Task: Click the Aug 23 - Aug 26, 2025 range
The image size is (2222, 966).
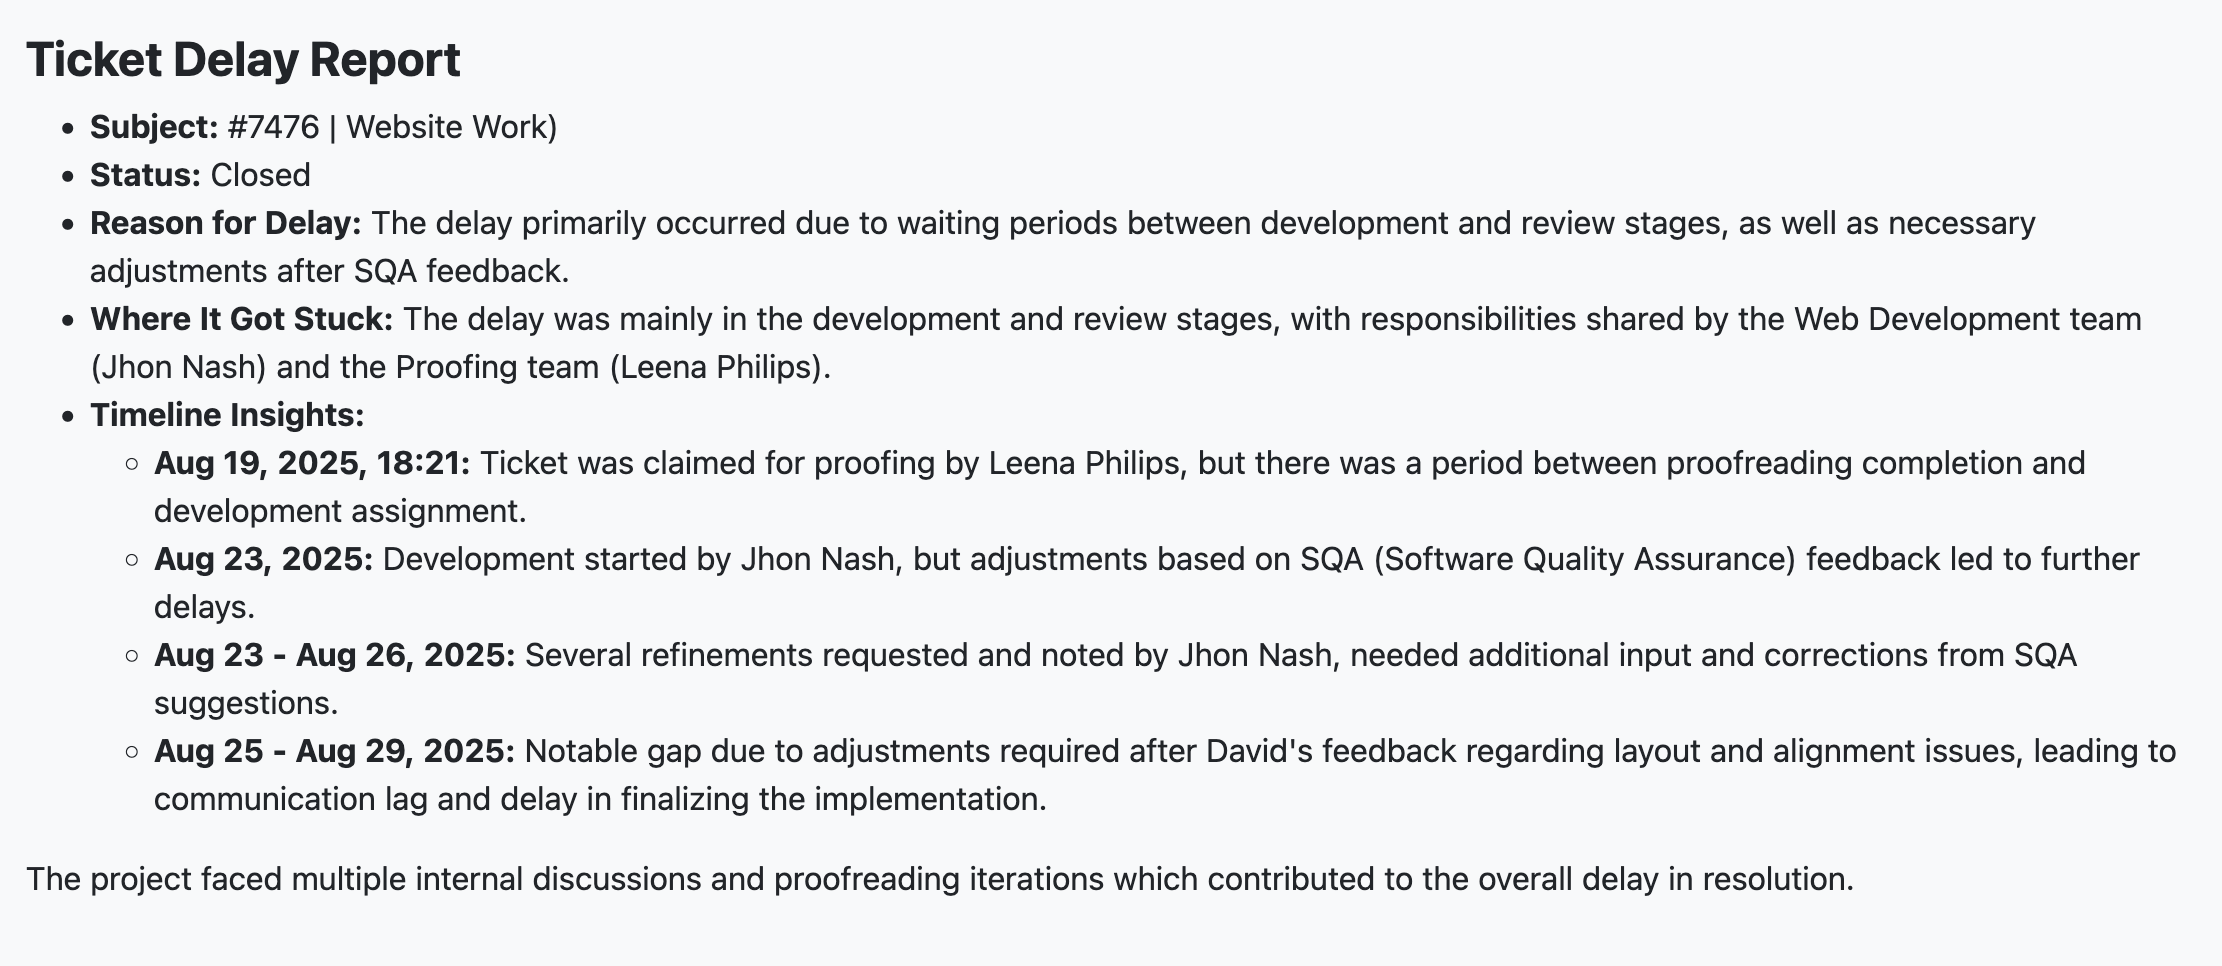Action: click(x=334, y=655)
